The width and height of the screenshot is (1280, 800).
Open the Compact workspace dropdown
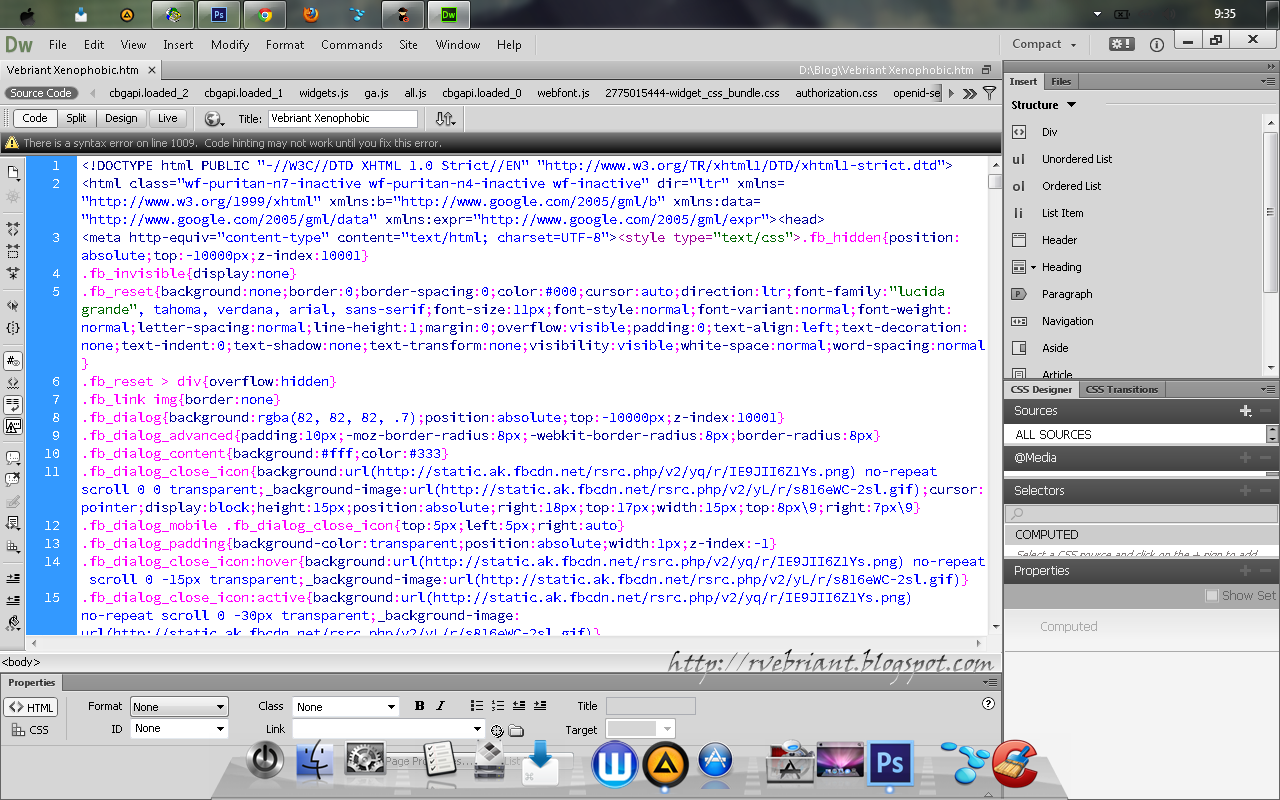pyautogui.click(x=1044, y=44)
